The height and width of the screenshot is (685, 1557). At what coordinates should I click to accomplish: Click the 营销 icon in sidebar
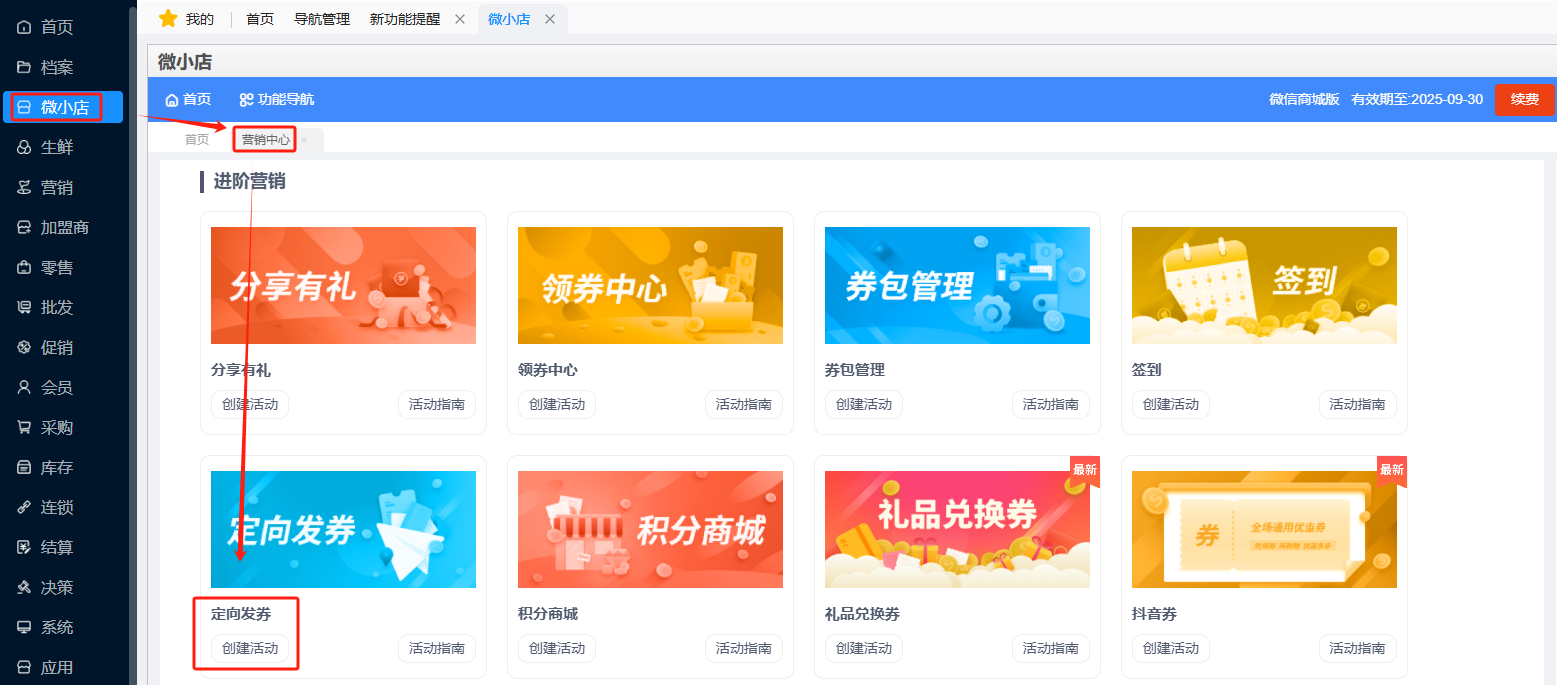pyautogui.click(x=24, y=188)
